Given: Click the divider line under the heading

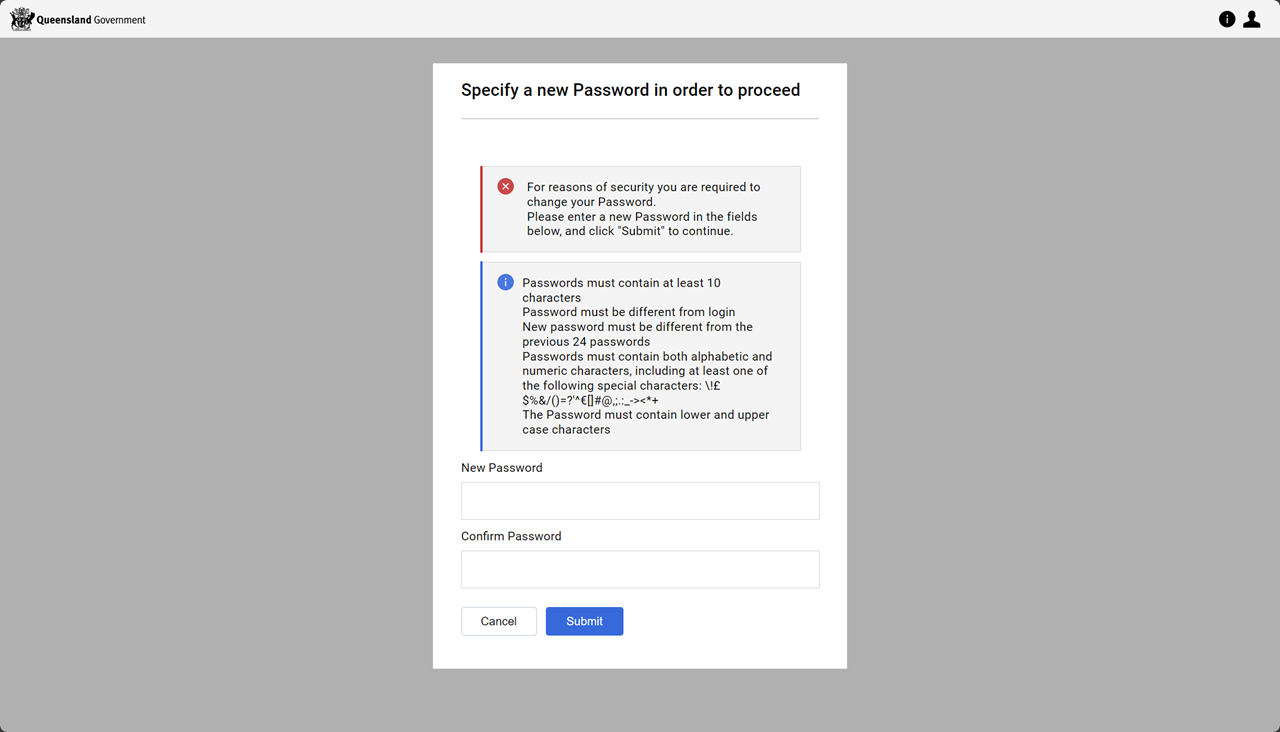Looking at the screenshot, I should [640, 119].
